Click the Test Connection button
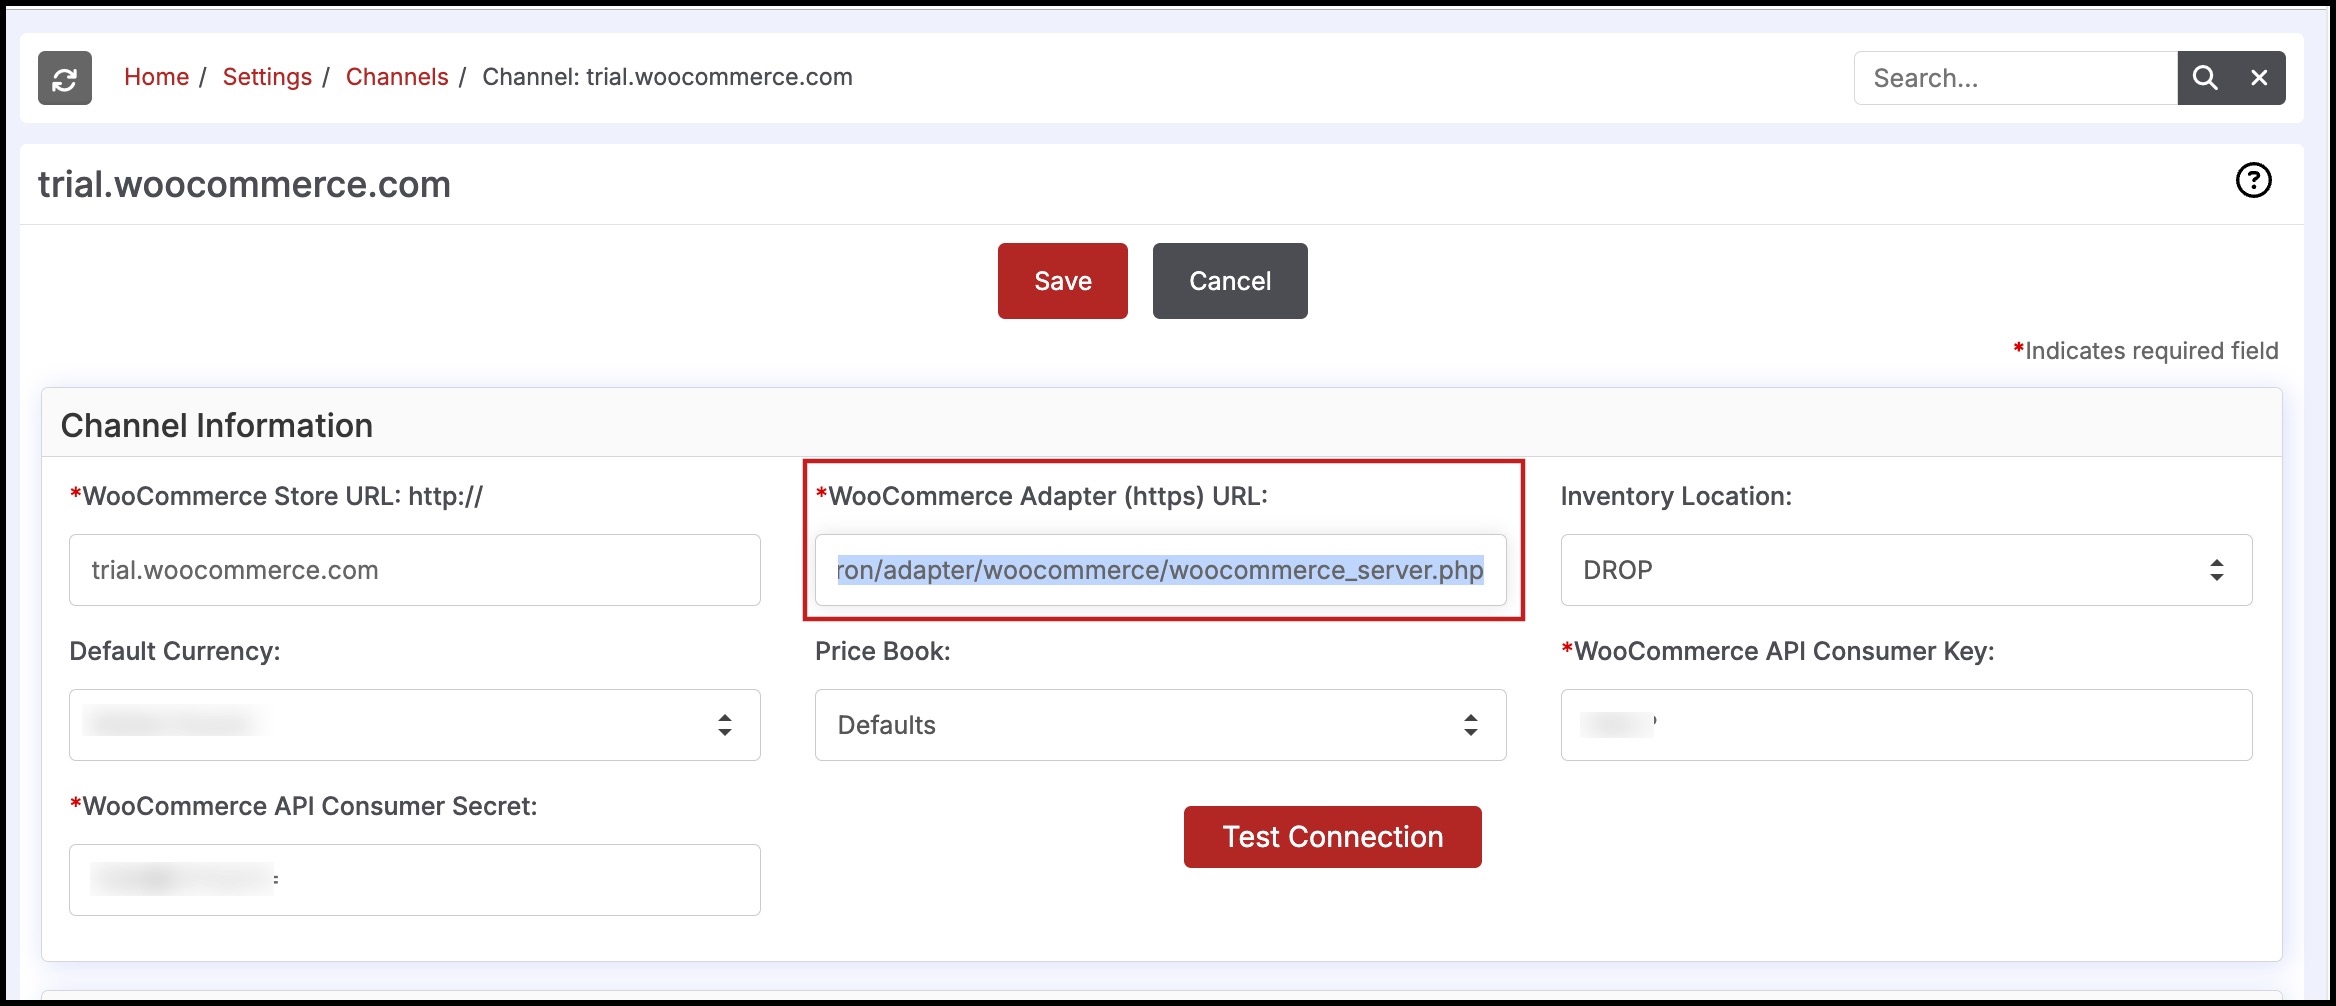The height and width of the screenshot is (1006, 2336). 1332,837
